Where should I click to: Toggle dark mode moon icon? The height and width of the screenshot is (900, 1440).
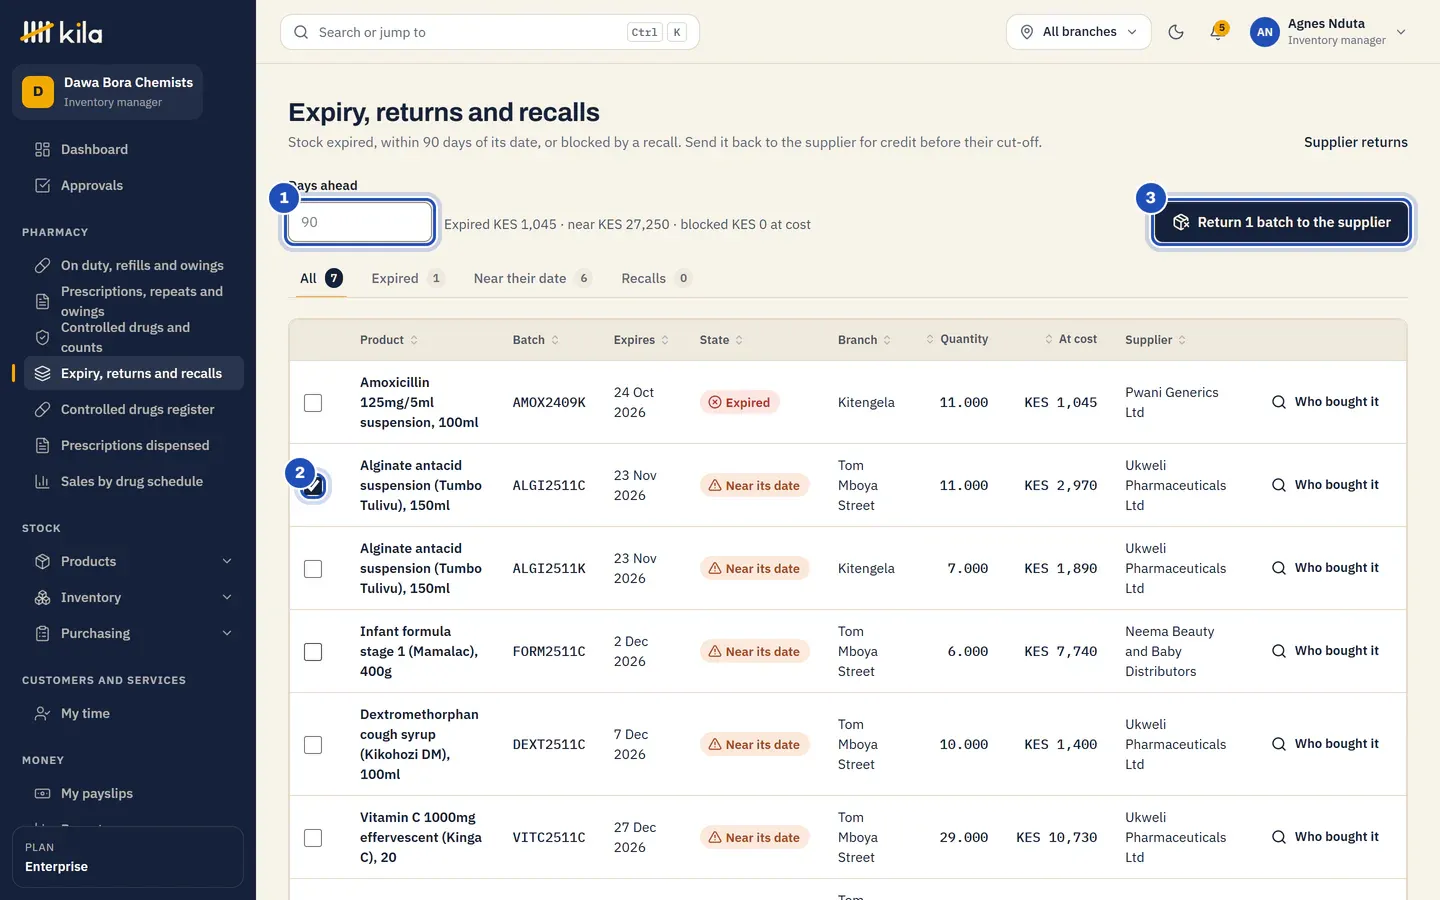(1176, 32)
